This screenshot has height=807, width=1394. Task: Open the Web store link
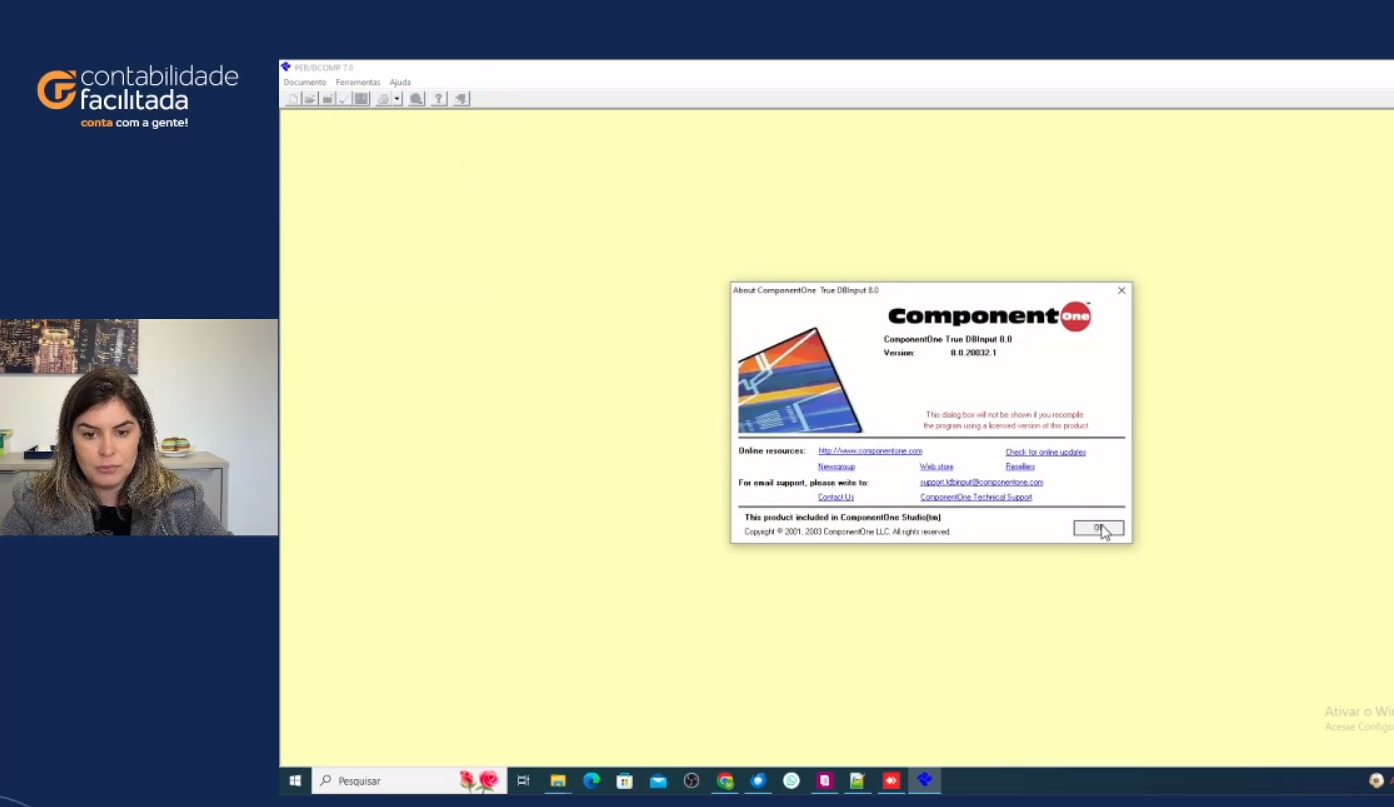point(936,467)
